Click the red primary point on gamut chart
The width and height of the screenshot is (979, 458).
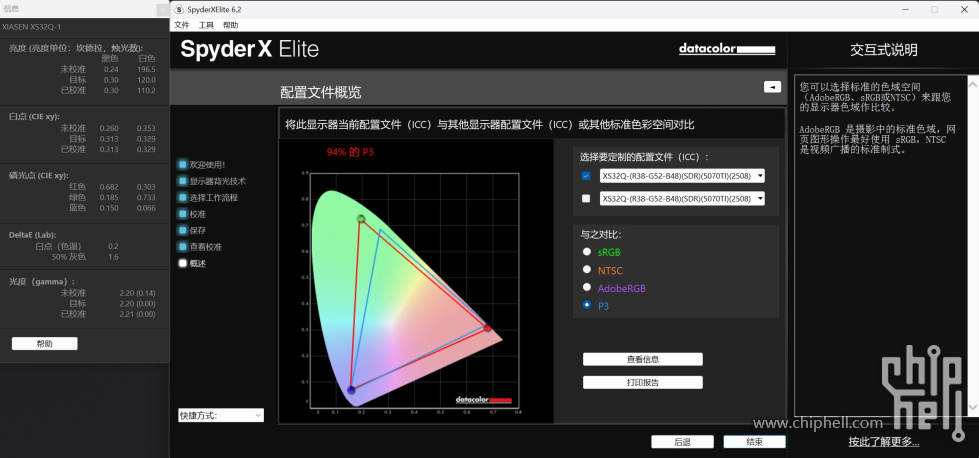point(487,328)
